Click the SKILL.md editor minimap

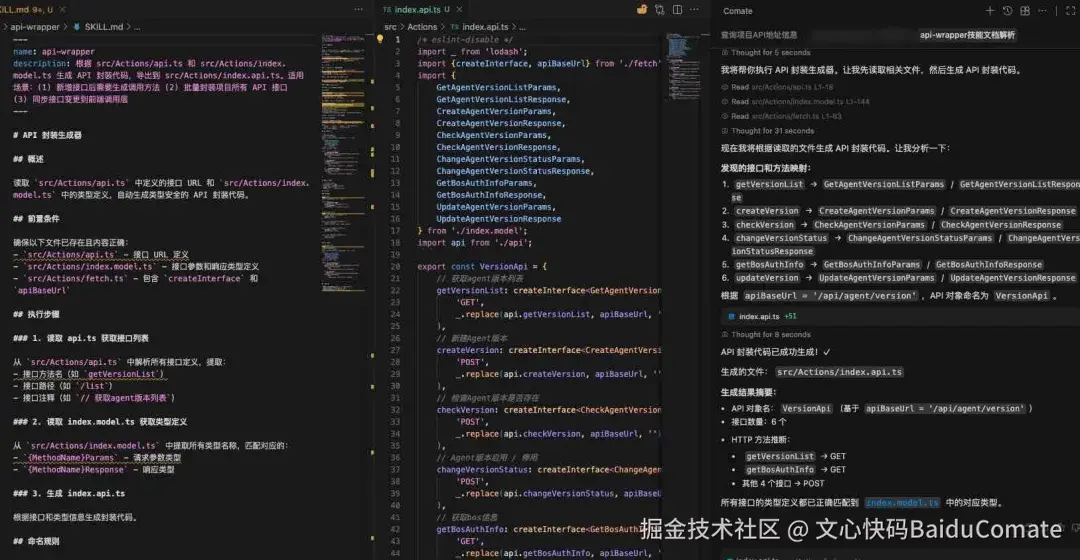(343, 162)
